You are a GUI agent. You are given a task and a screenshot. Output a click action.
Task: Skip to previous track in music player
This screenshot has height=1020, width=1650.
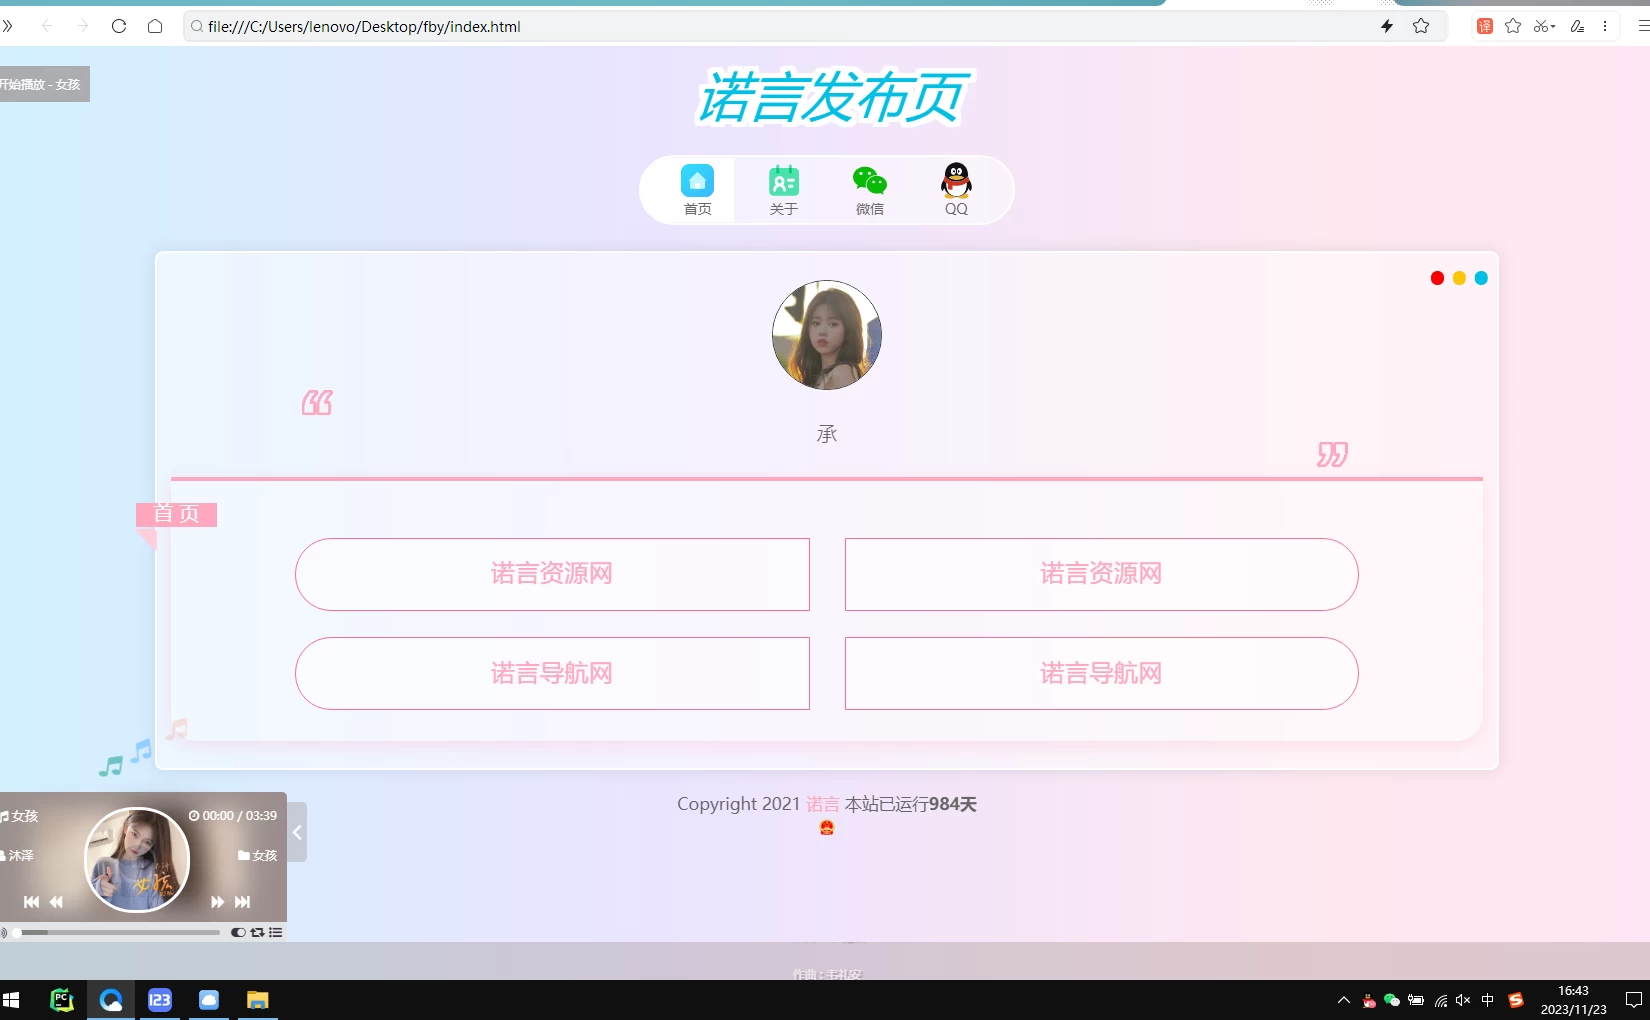pos(31,902)
